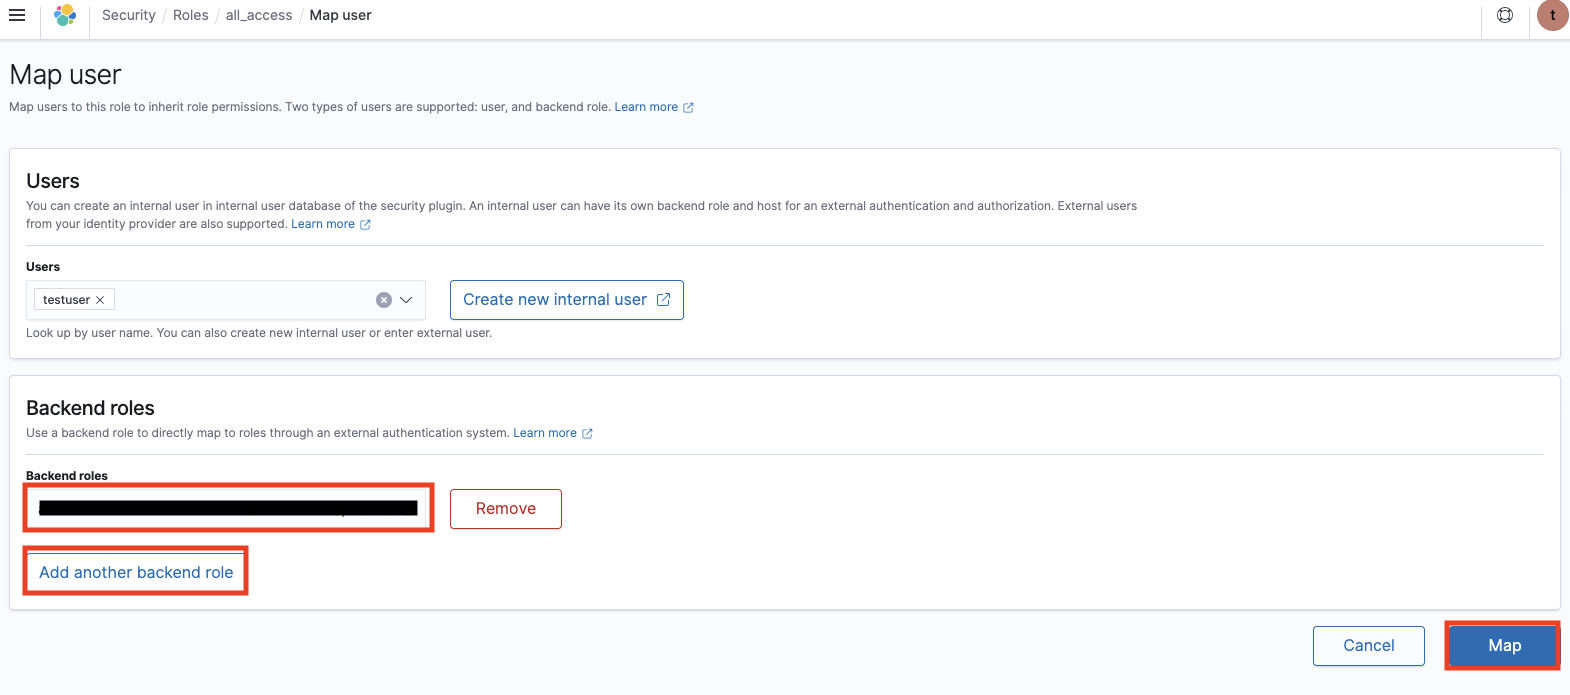Open Learn more link in Backend roles section

click(553, 433)
